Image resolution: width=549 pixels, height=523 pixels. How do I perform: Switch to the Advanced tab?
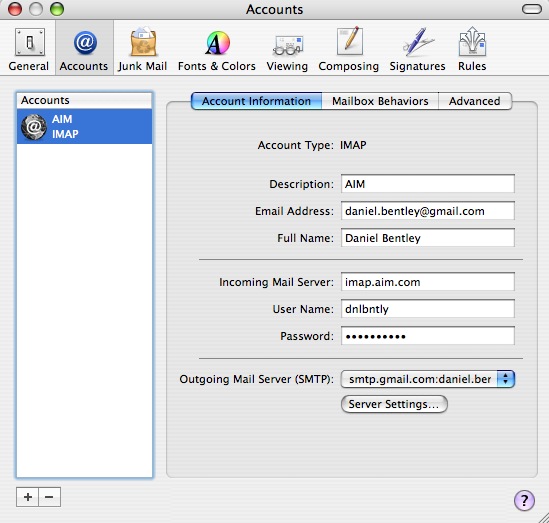point(475,101)
